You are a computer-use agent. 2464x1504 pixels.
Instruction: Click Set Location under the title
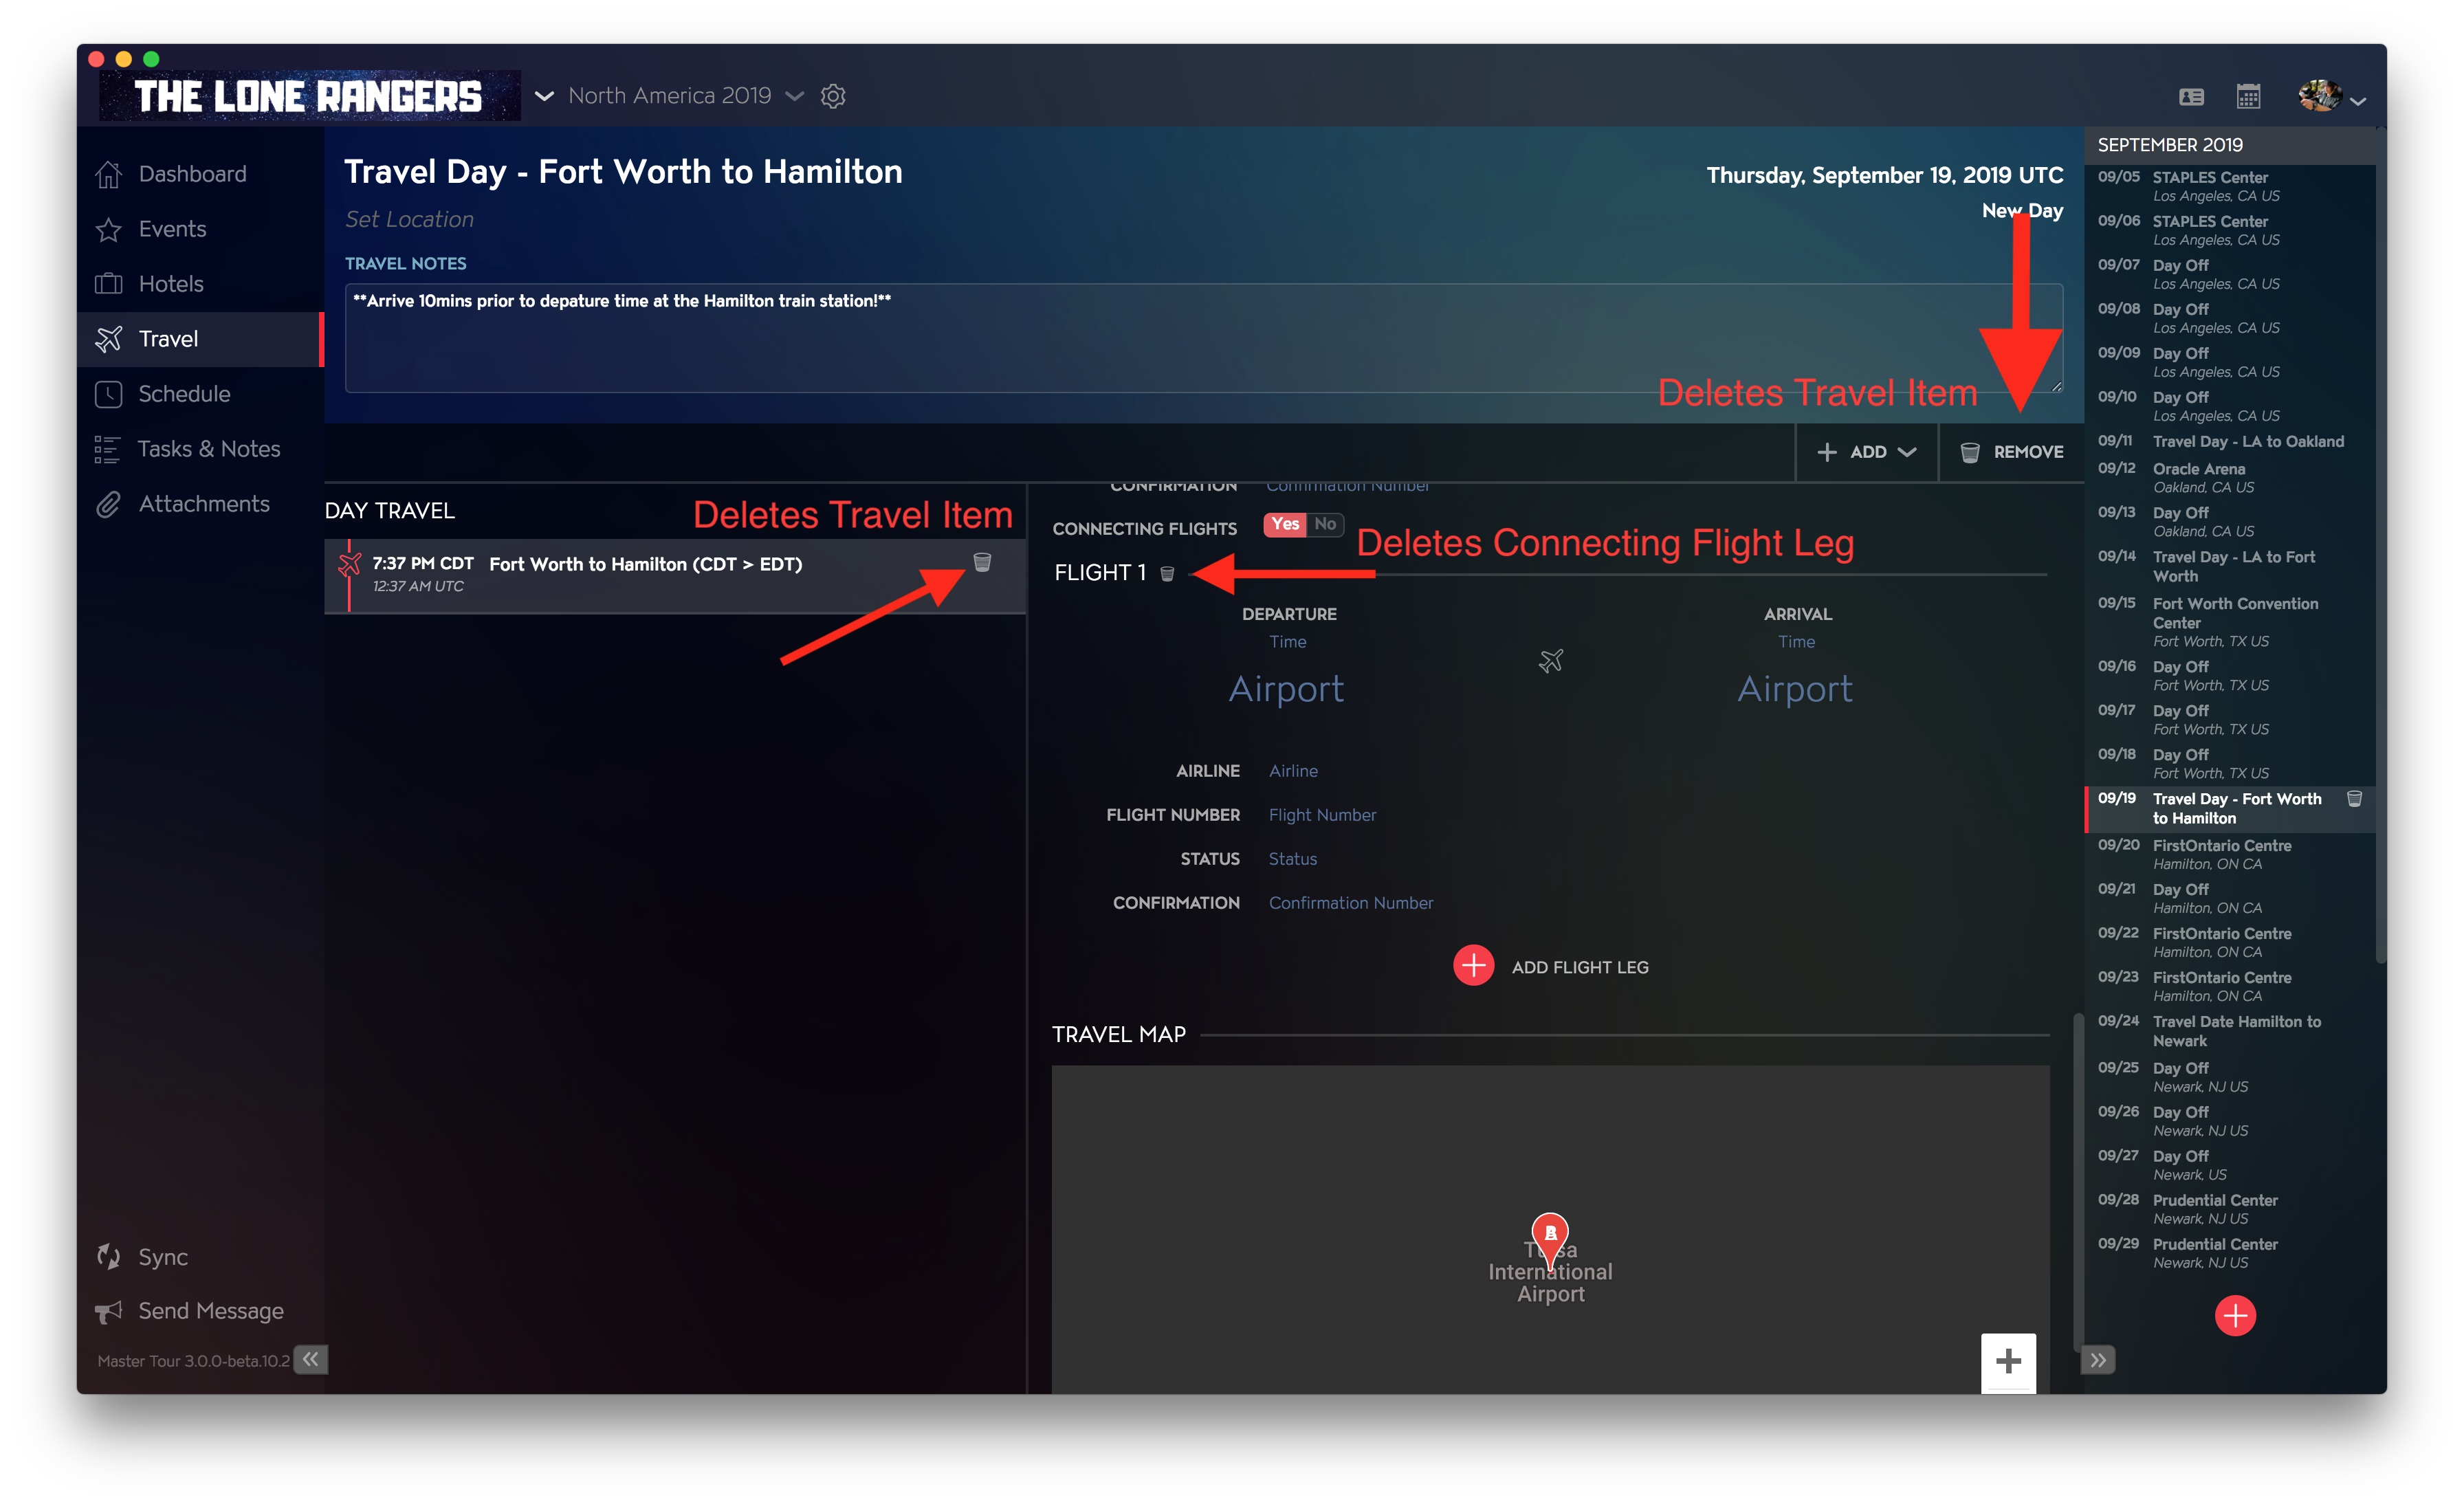[x=409, y=219]
